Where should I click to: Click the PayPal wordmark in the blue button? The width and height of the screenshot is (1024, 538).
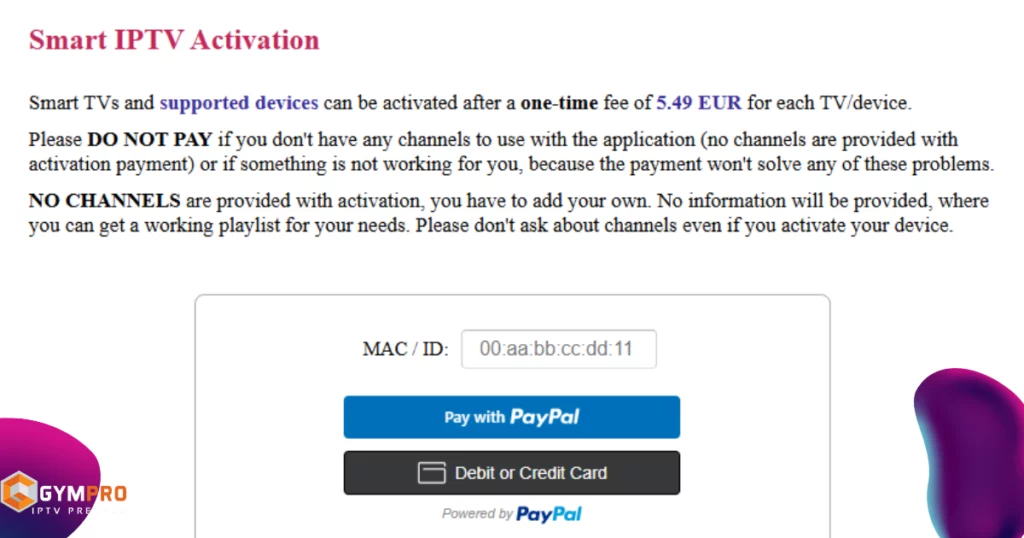point(545,417)
